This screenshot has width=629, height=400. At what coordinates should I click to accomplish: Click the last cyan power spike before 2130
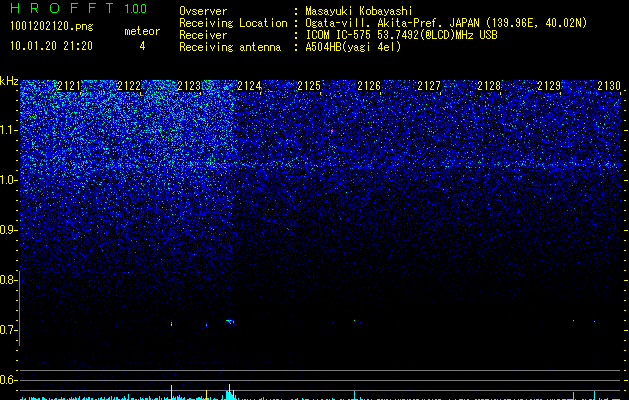pyautogui.click(x=594, y=395)
